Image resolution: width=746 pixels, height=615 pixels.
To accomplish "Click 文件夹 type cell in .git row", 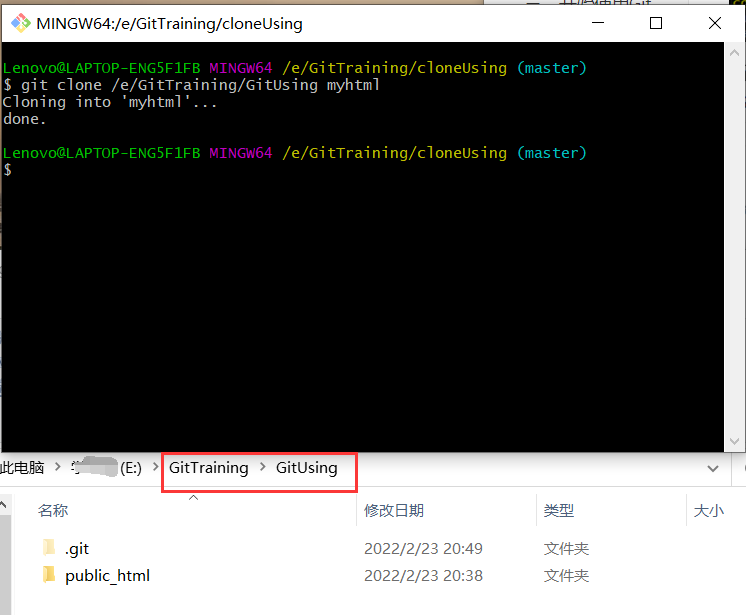I will (x=566, y=549).
